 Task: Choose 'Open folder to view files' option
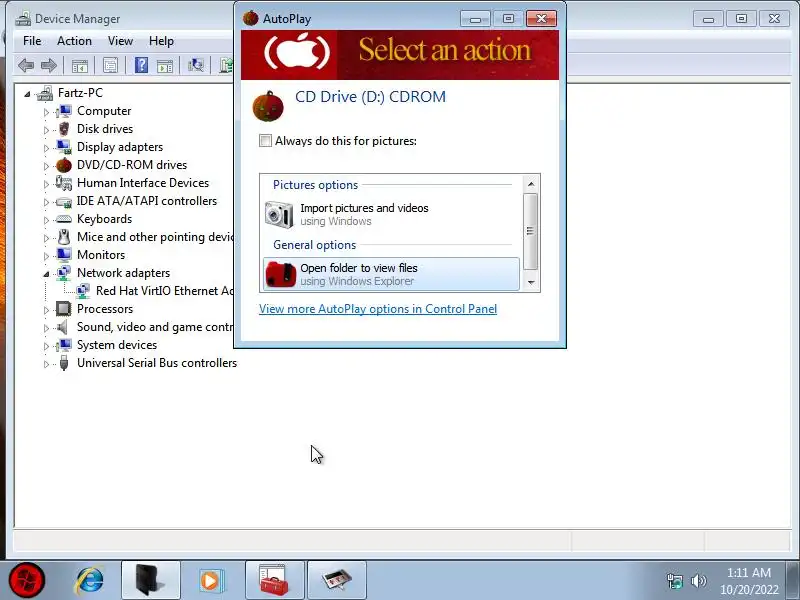[x=391, y=274]
